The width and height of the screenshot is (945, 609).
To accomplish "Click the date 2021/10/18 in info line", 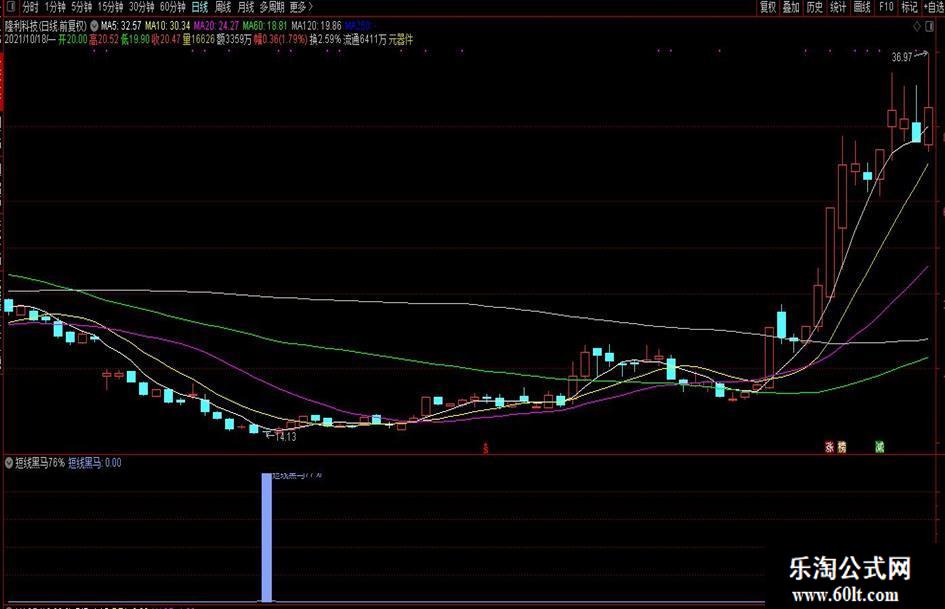I will pyautogui.click(x=26, y=40).
